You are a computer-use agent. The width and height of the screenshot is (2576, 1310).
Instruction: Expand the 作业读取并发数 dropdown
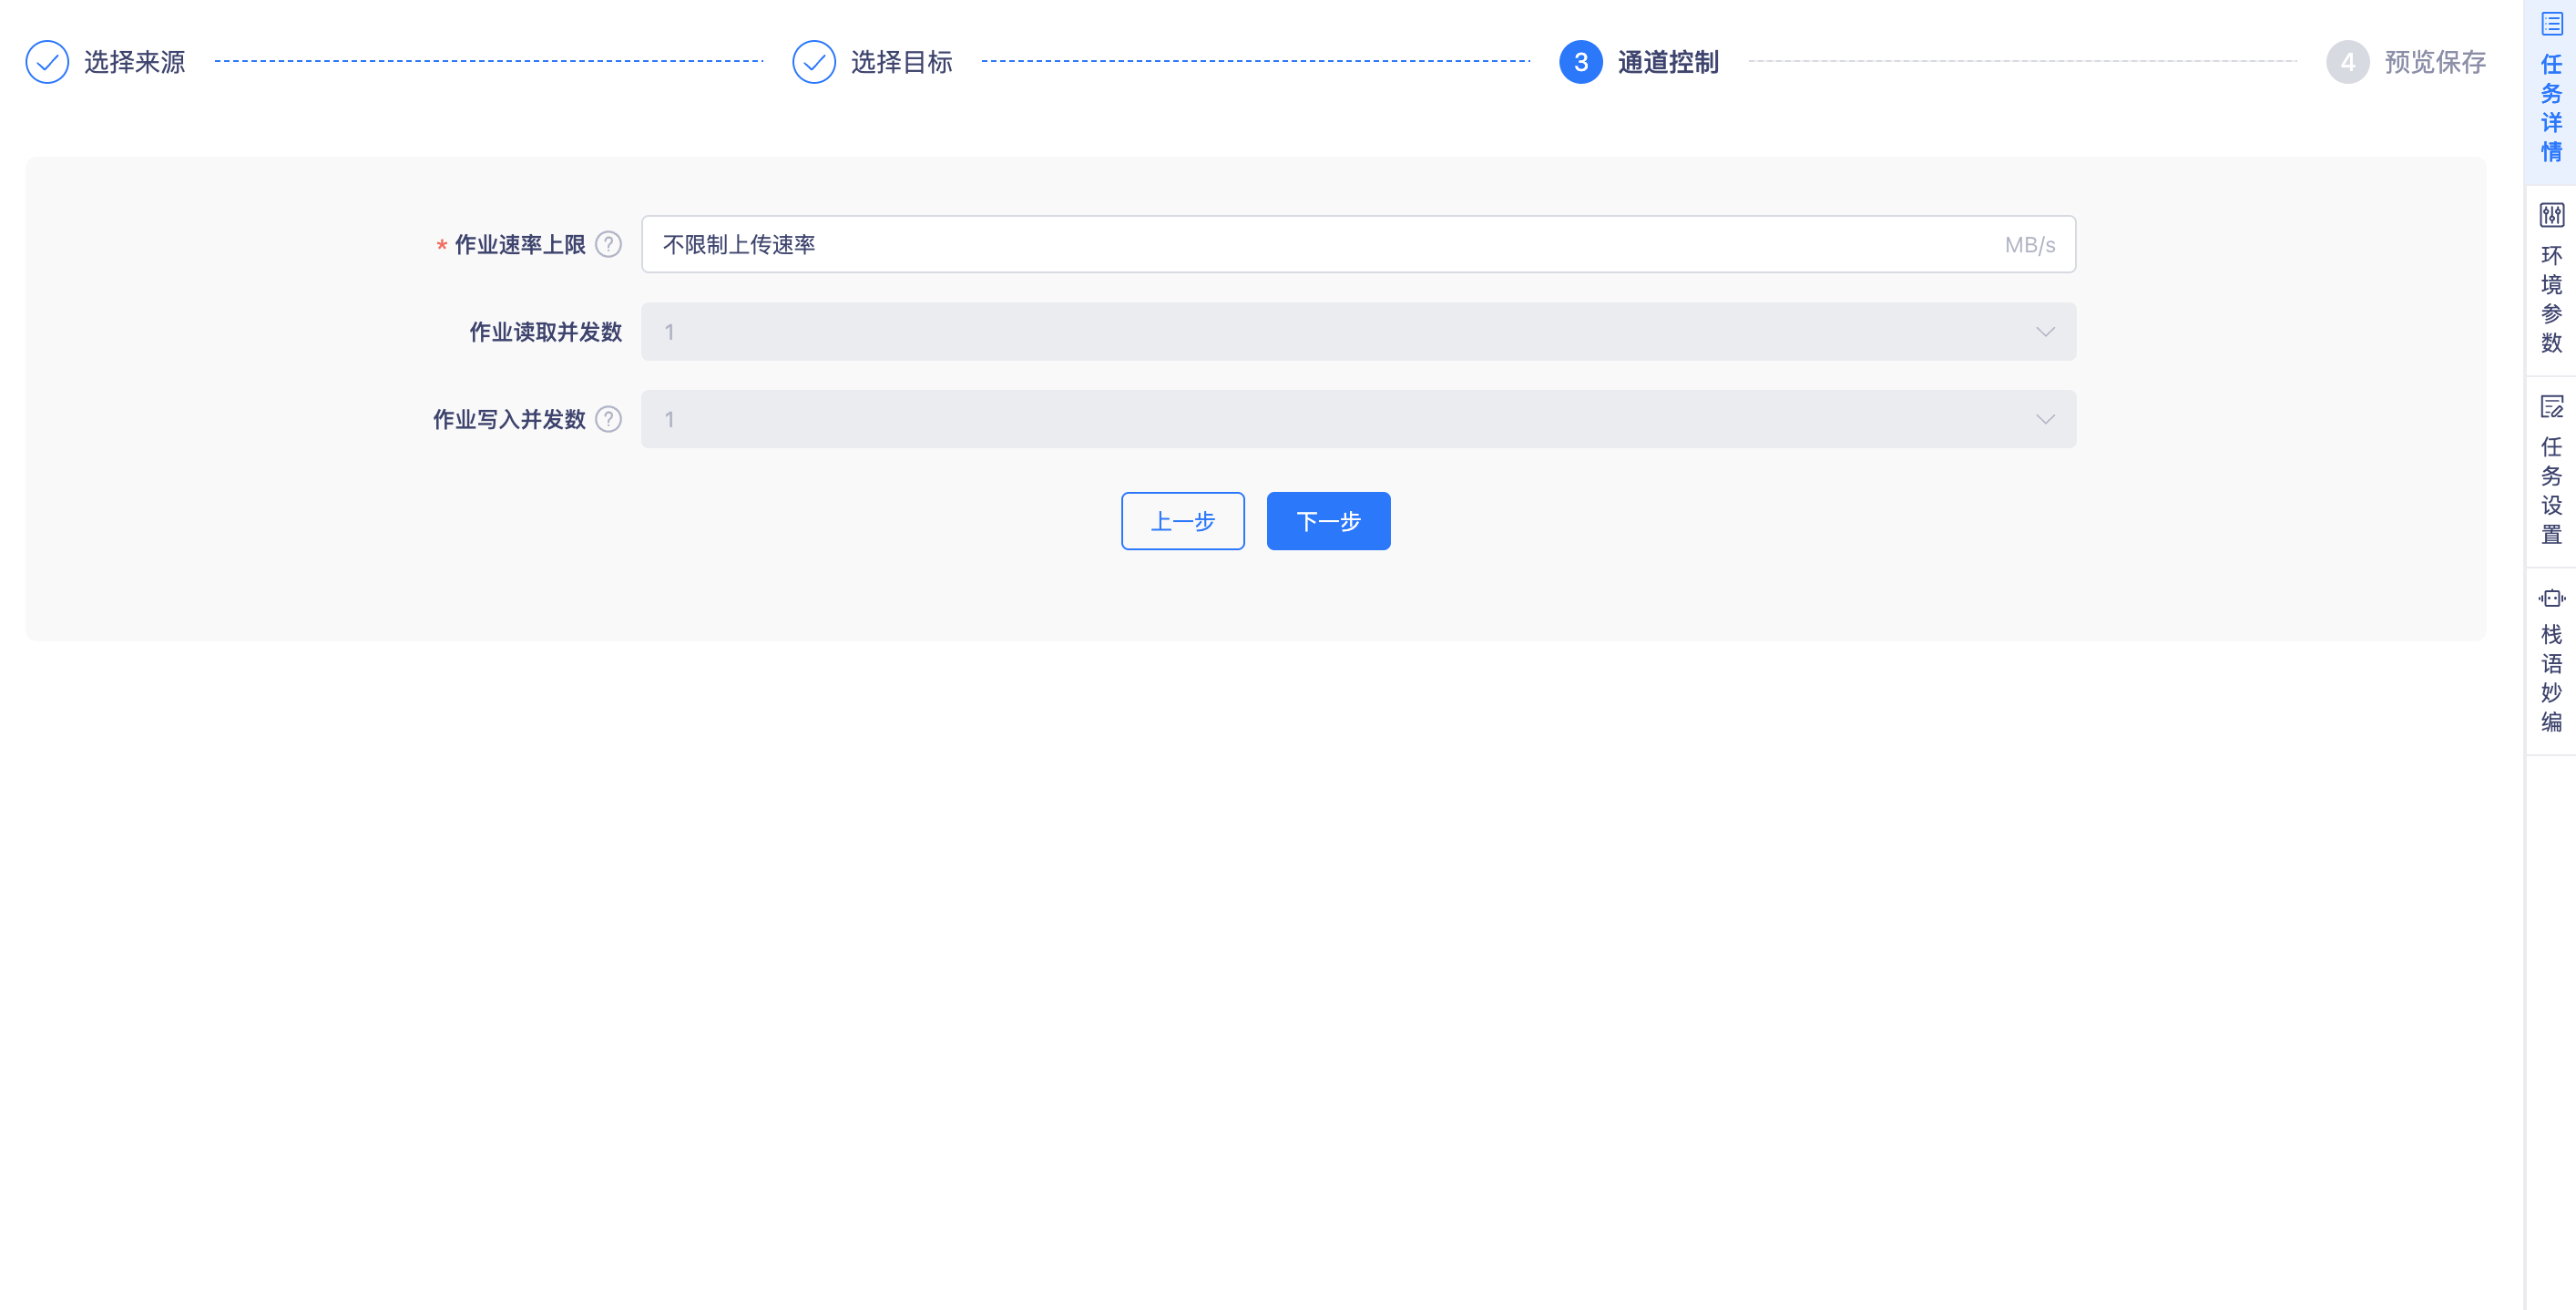(x=1358, y=332)
